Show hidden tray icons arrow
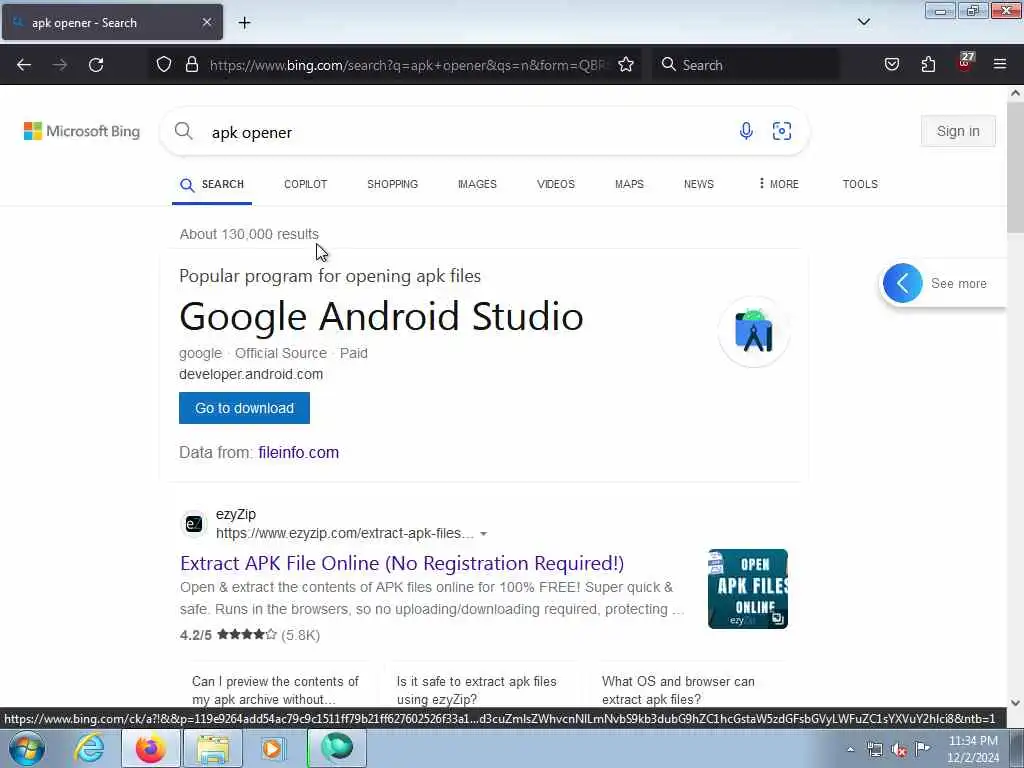The width and height of the screenshot is (1024, 768). click(850, 750)
